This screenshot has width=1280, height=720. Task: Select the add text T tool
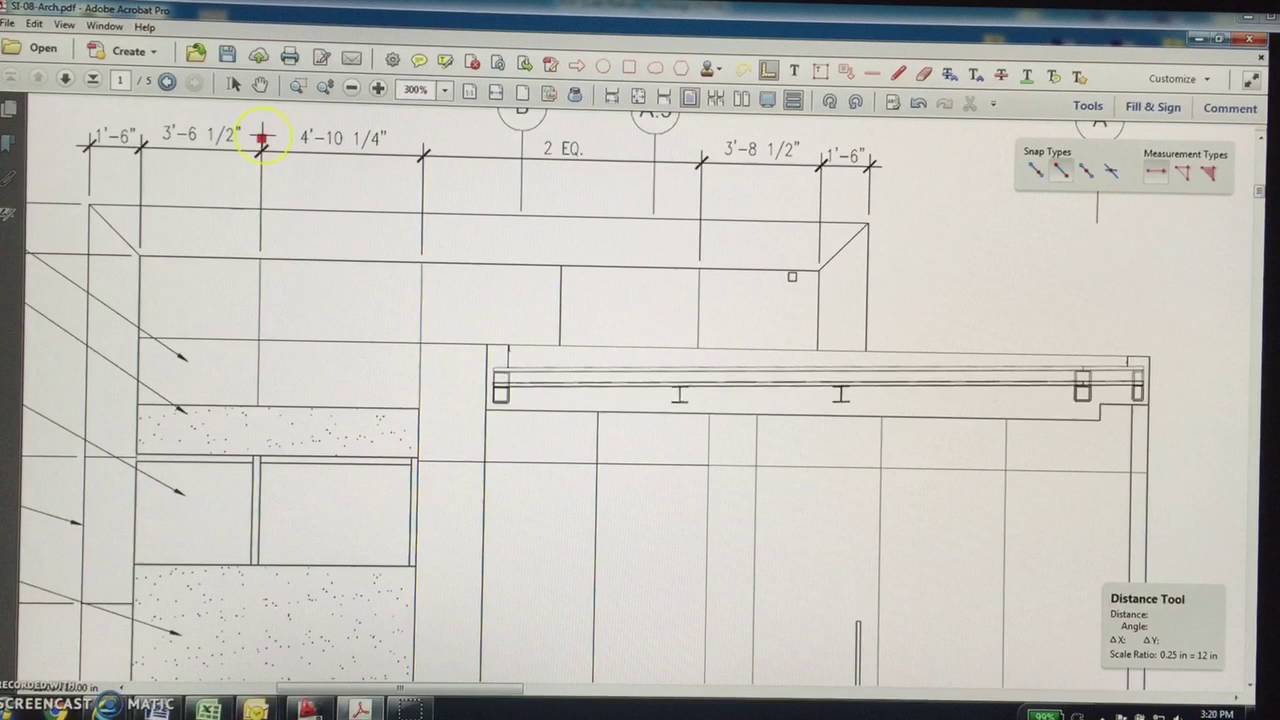click(x=794, y=71)
